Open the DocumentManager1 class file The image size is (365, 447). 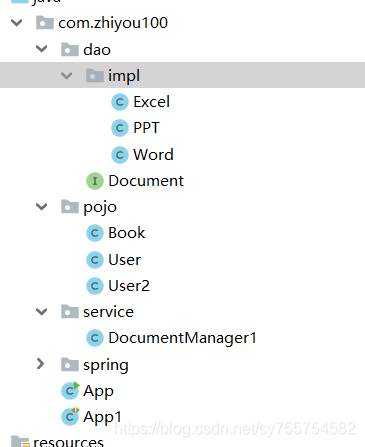182,338
